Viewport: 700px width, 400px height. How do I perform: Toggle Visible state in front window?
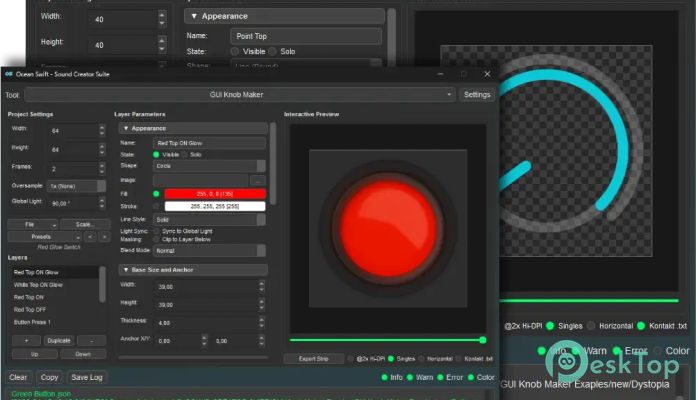[156, 154]
